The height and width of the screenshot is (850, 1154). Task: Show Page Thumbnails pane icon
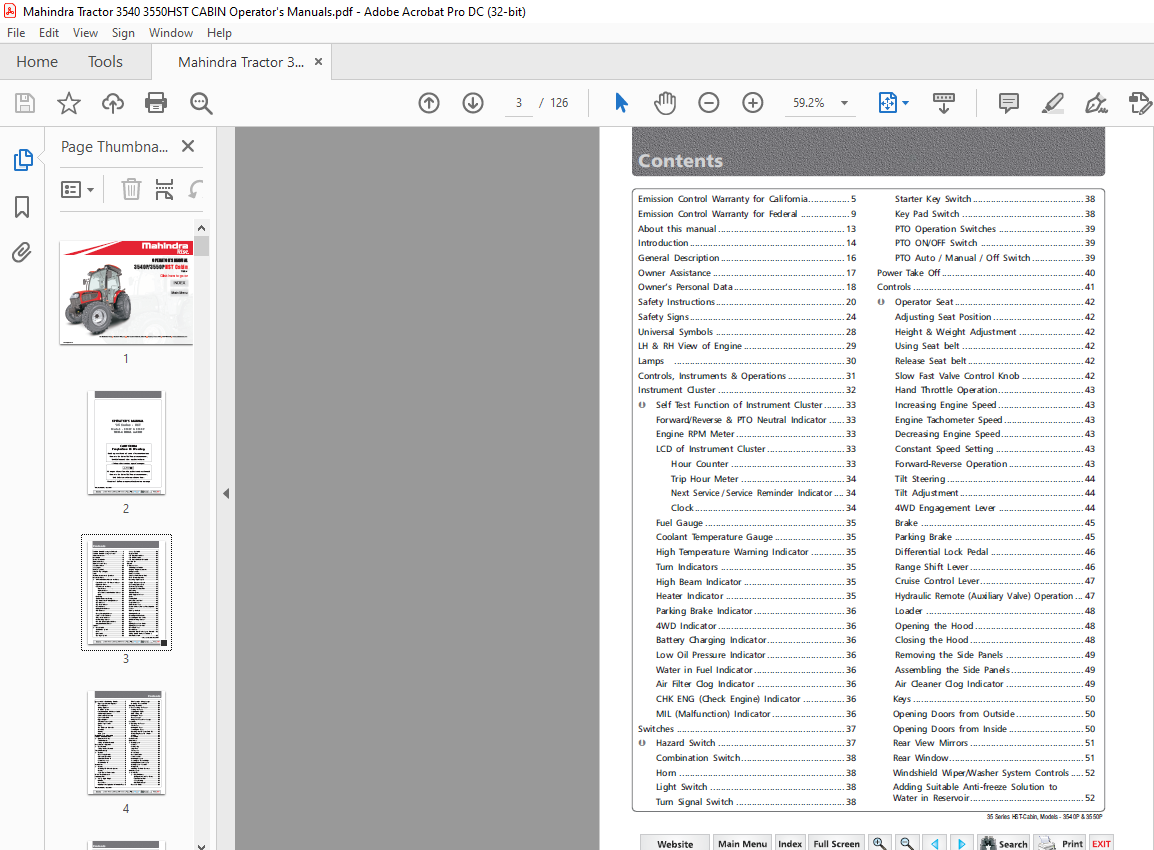(x=23, y=160)
